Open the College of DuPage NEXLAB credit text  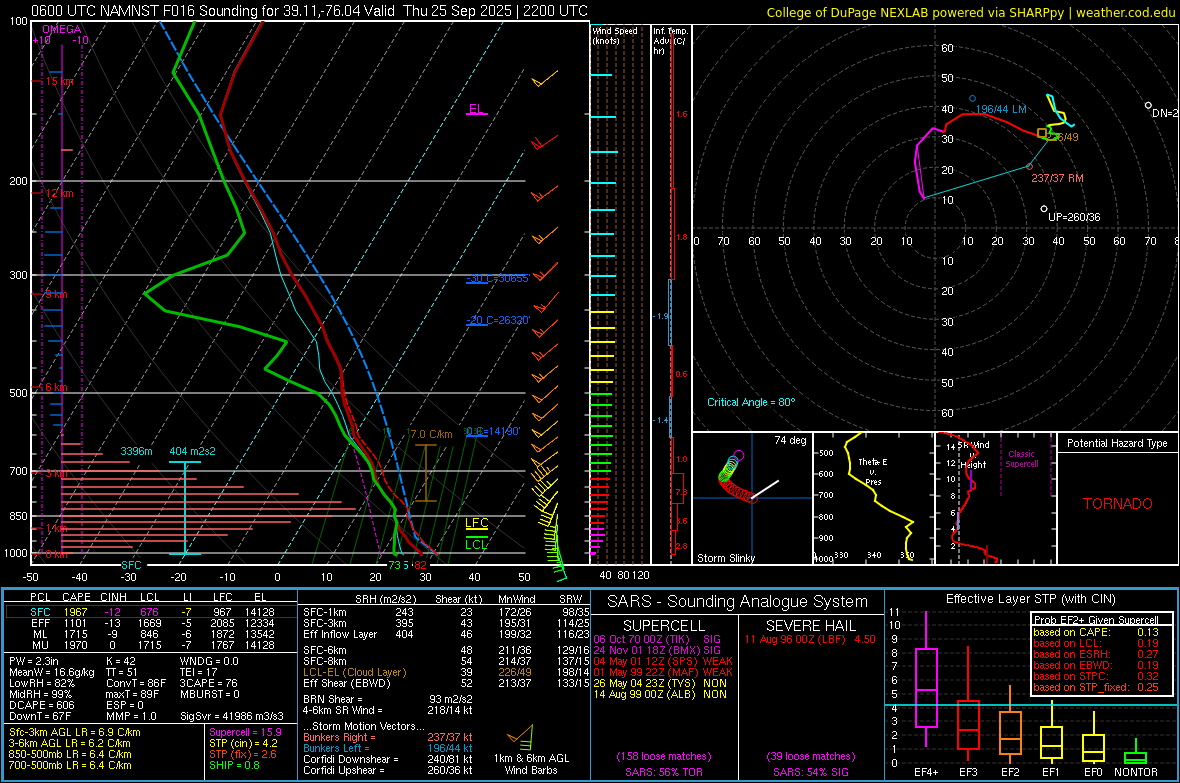(970, 13)
